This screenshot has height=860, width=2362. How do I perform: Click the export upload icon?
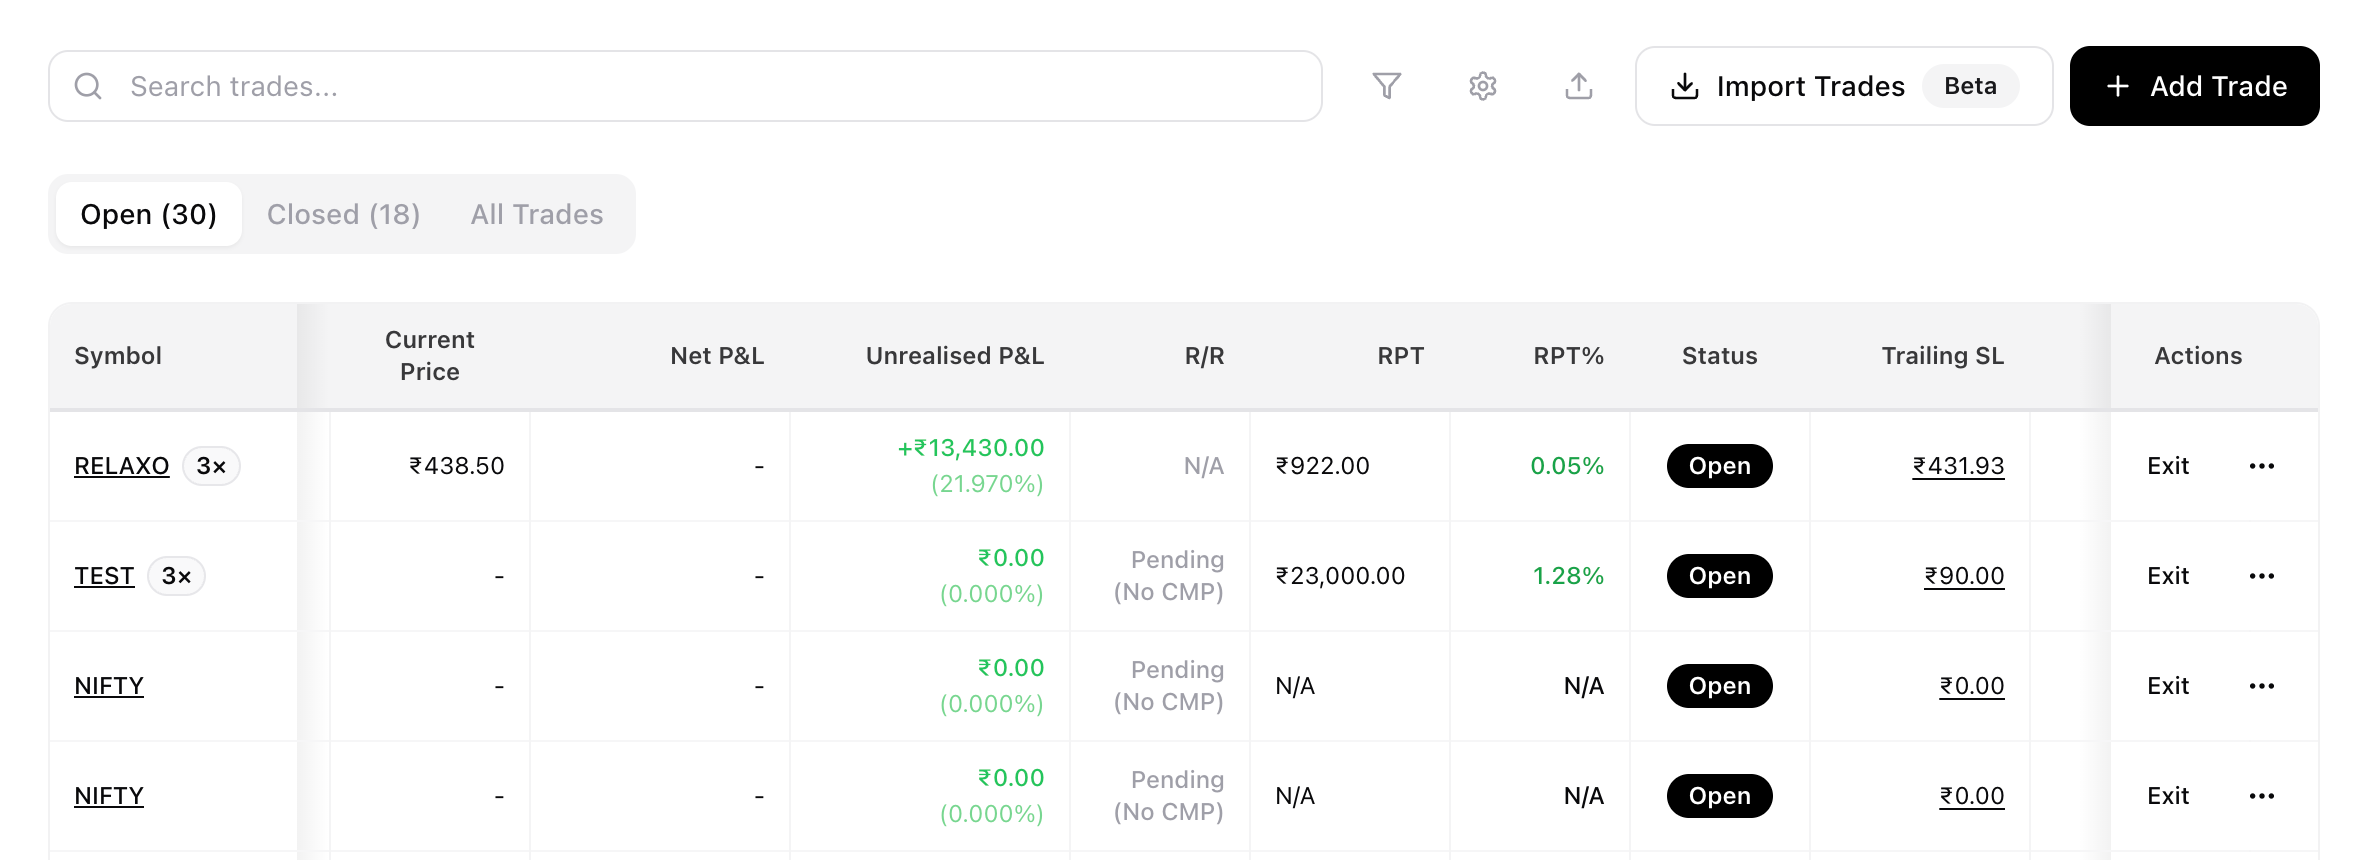(x=1578, y=86)
